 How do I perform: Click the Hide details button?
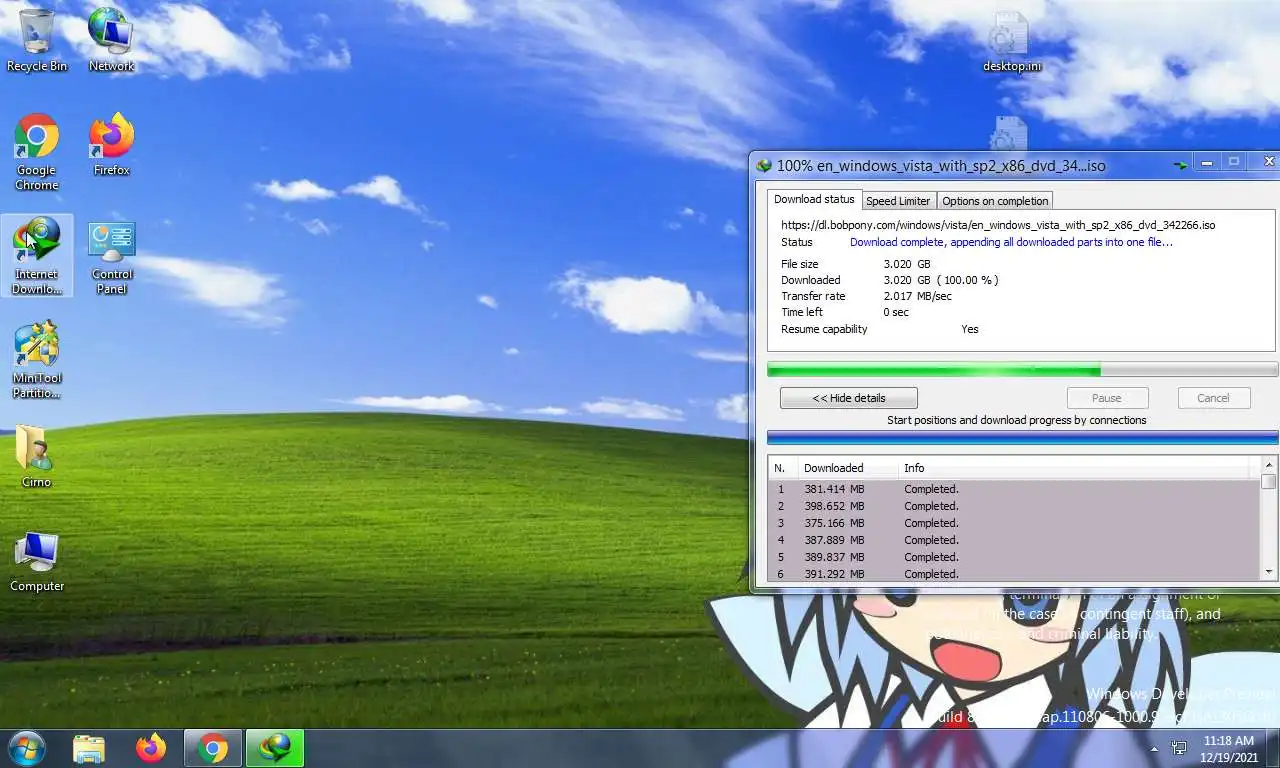coord(848,398)
